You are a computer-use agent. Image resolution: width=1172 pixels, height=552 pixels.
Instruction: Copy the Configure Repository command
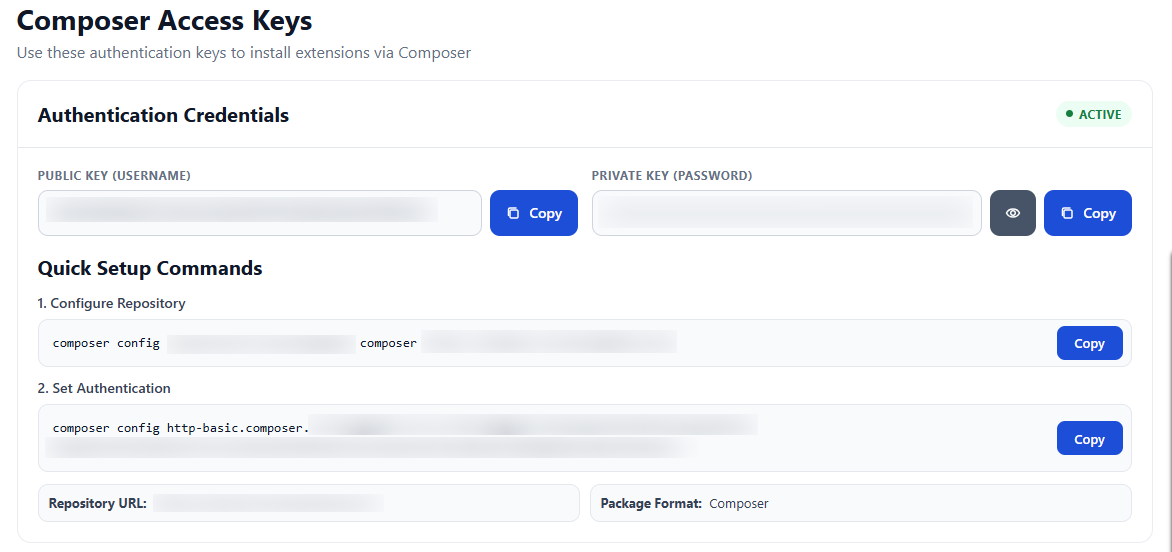(1089, 343)
